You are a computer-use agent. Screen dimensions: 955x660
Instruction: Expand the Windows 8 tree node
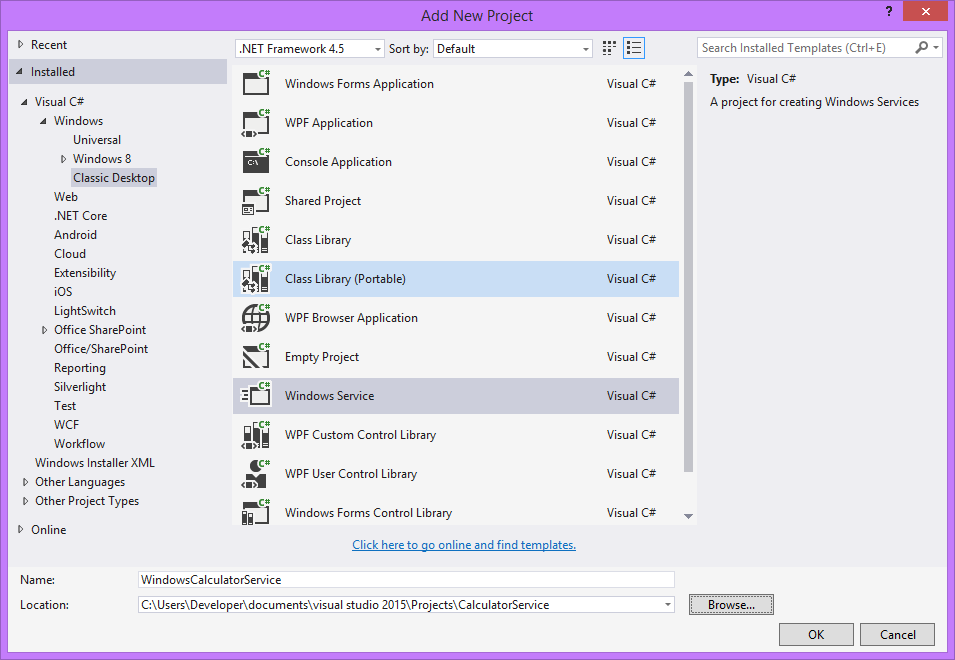click(64, 159)
